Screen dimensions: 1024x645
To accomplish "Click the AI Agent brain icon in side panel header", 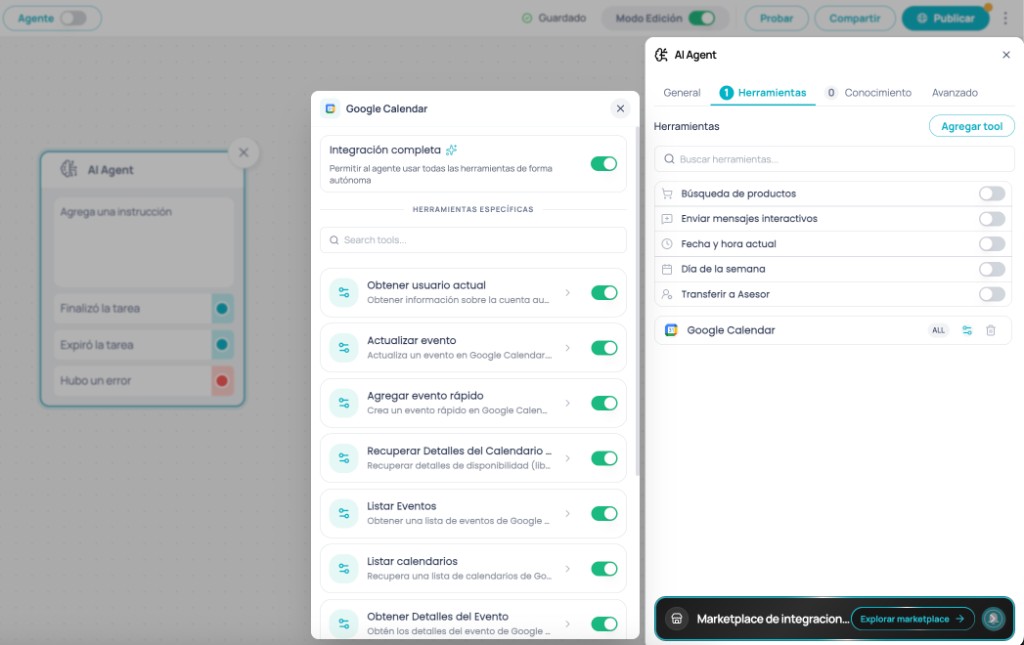I will (661, 55).
